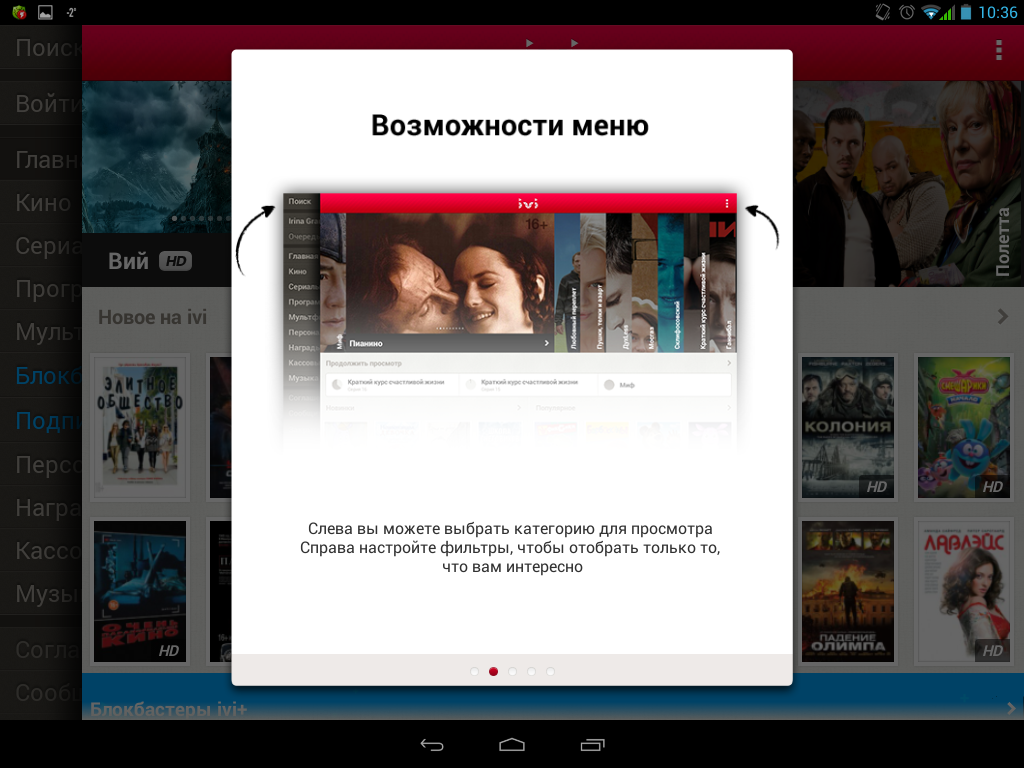
Task: Open the 'Лавлэйс' movie poster
Action: point(963,591)
